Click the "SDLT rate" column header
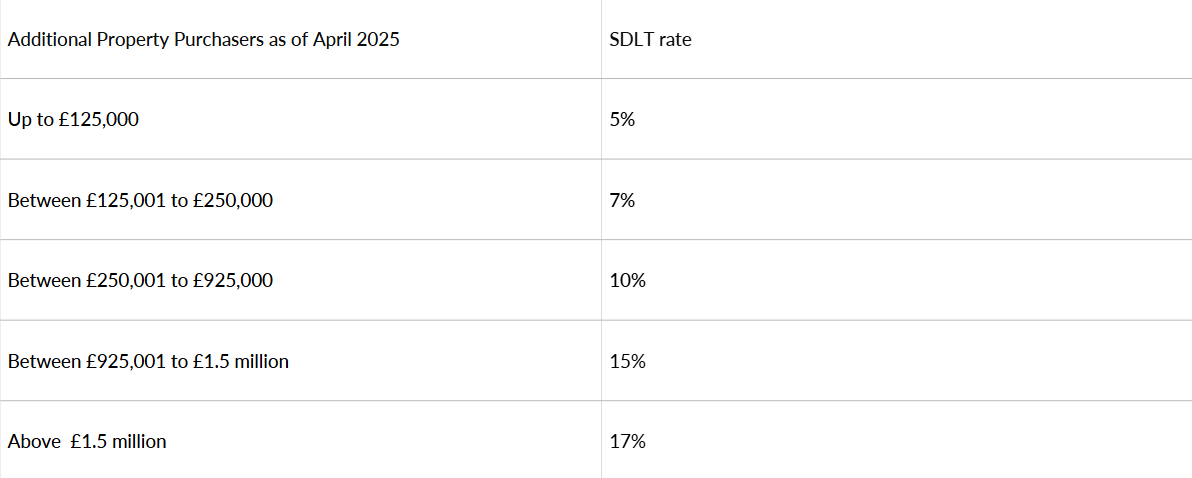 (650, 41)
